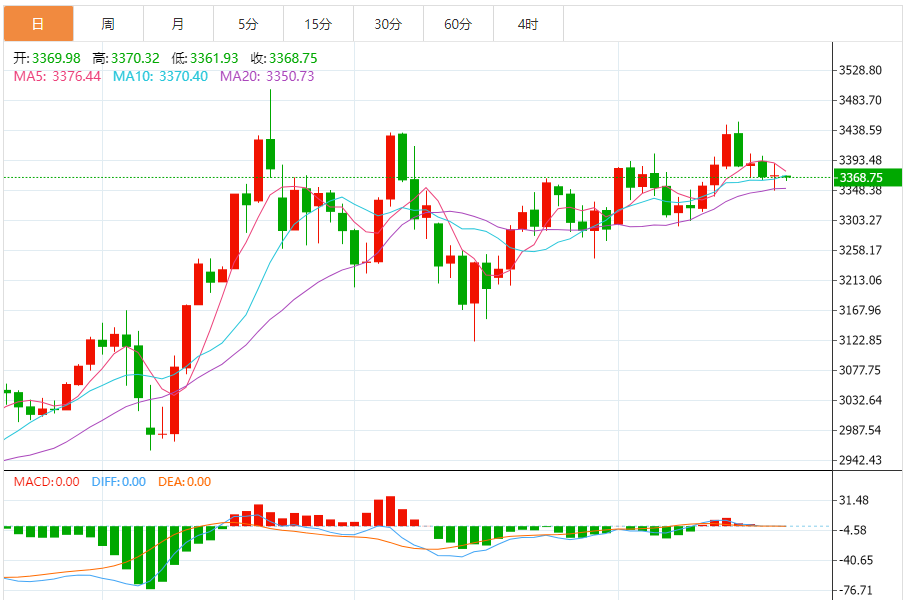Click the 3167.96 price axis label
Screen dimensions: 908x600
861,310
